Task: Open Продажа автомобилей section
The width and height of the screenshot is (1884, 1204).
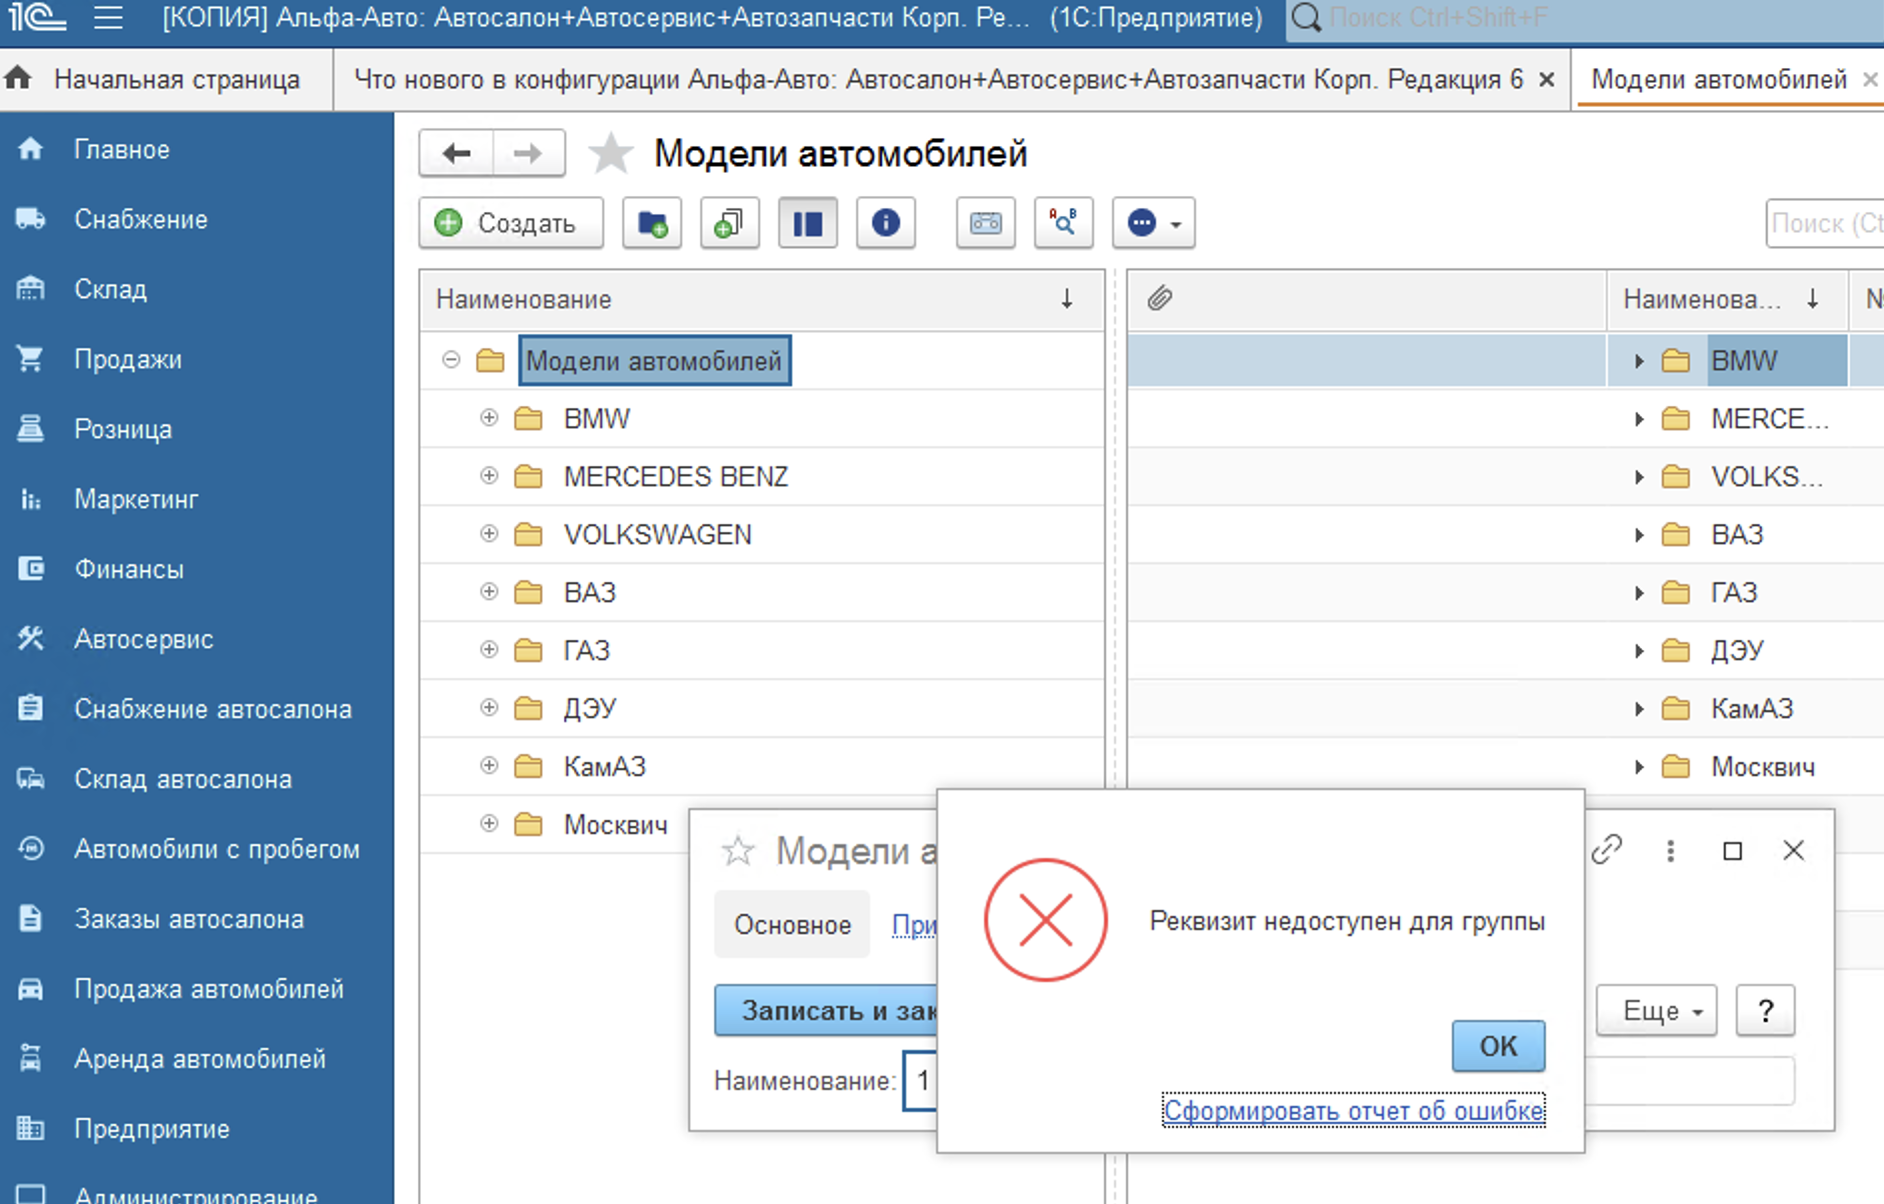Action: (209, 989)
